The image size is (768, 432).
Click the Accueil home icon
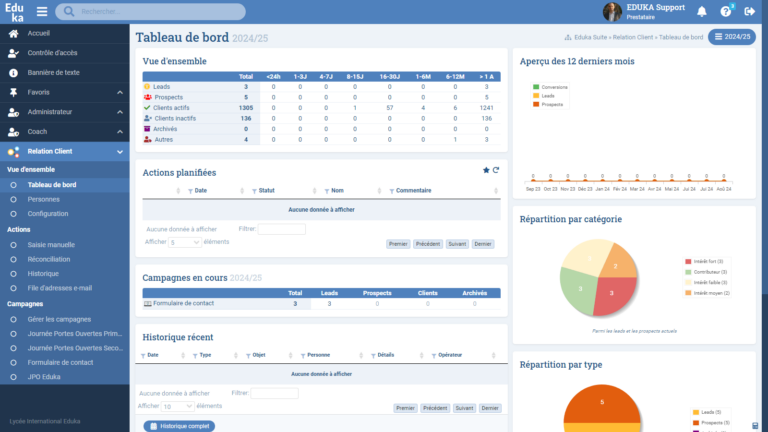coord(13,33)
